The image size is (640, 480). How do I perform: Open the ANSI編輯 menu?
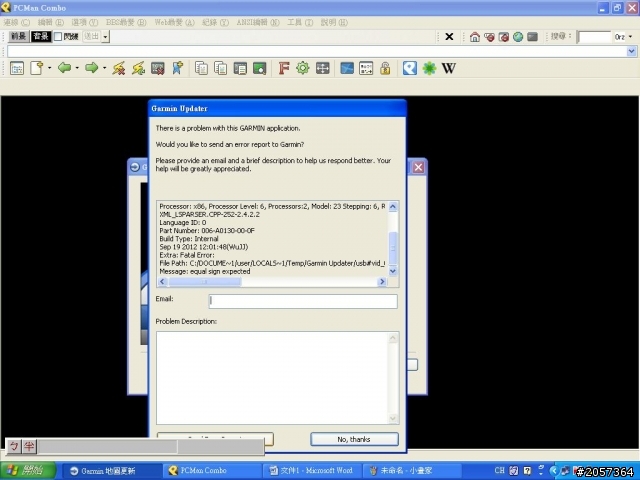(258, 22)
